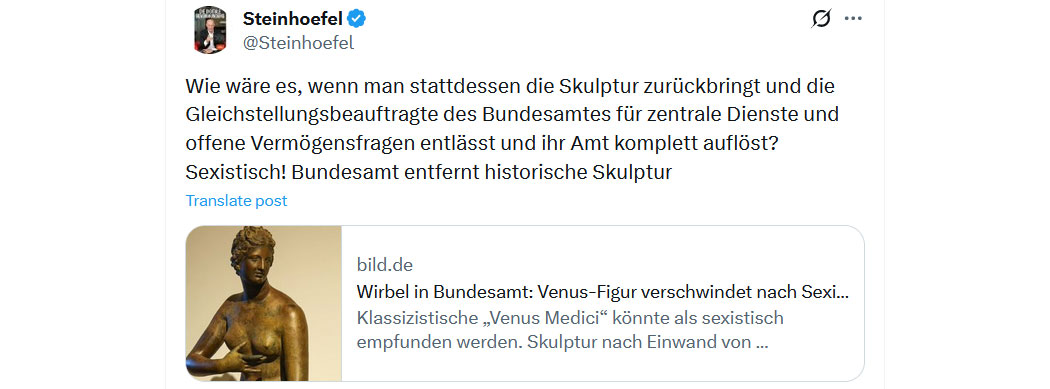Open the Steinhoefel profile avatar
The image size is (1050, 389).
(210, 29)
